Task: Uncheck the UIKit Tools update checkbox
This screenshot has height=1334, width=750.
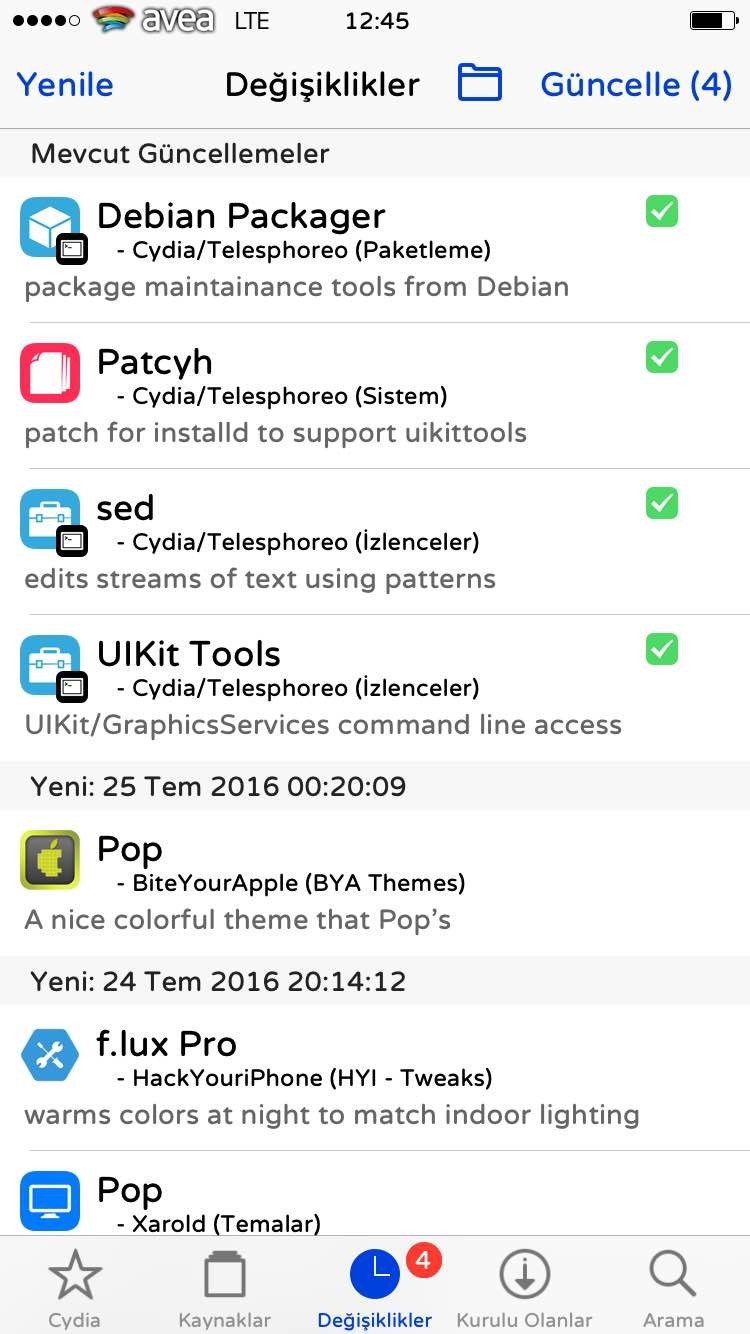Action: tap(662, 649)
